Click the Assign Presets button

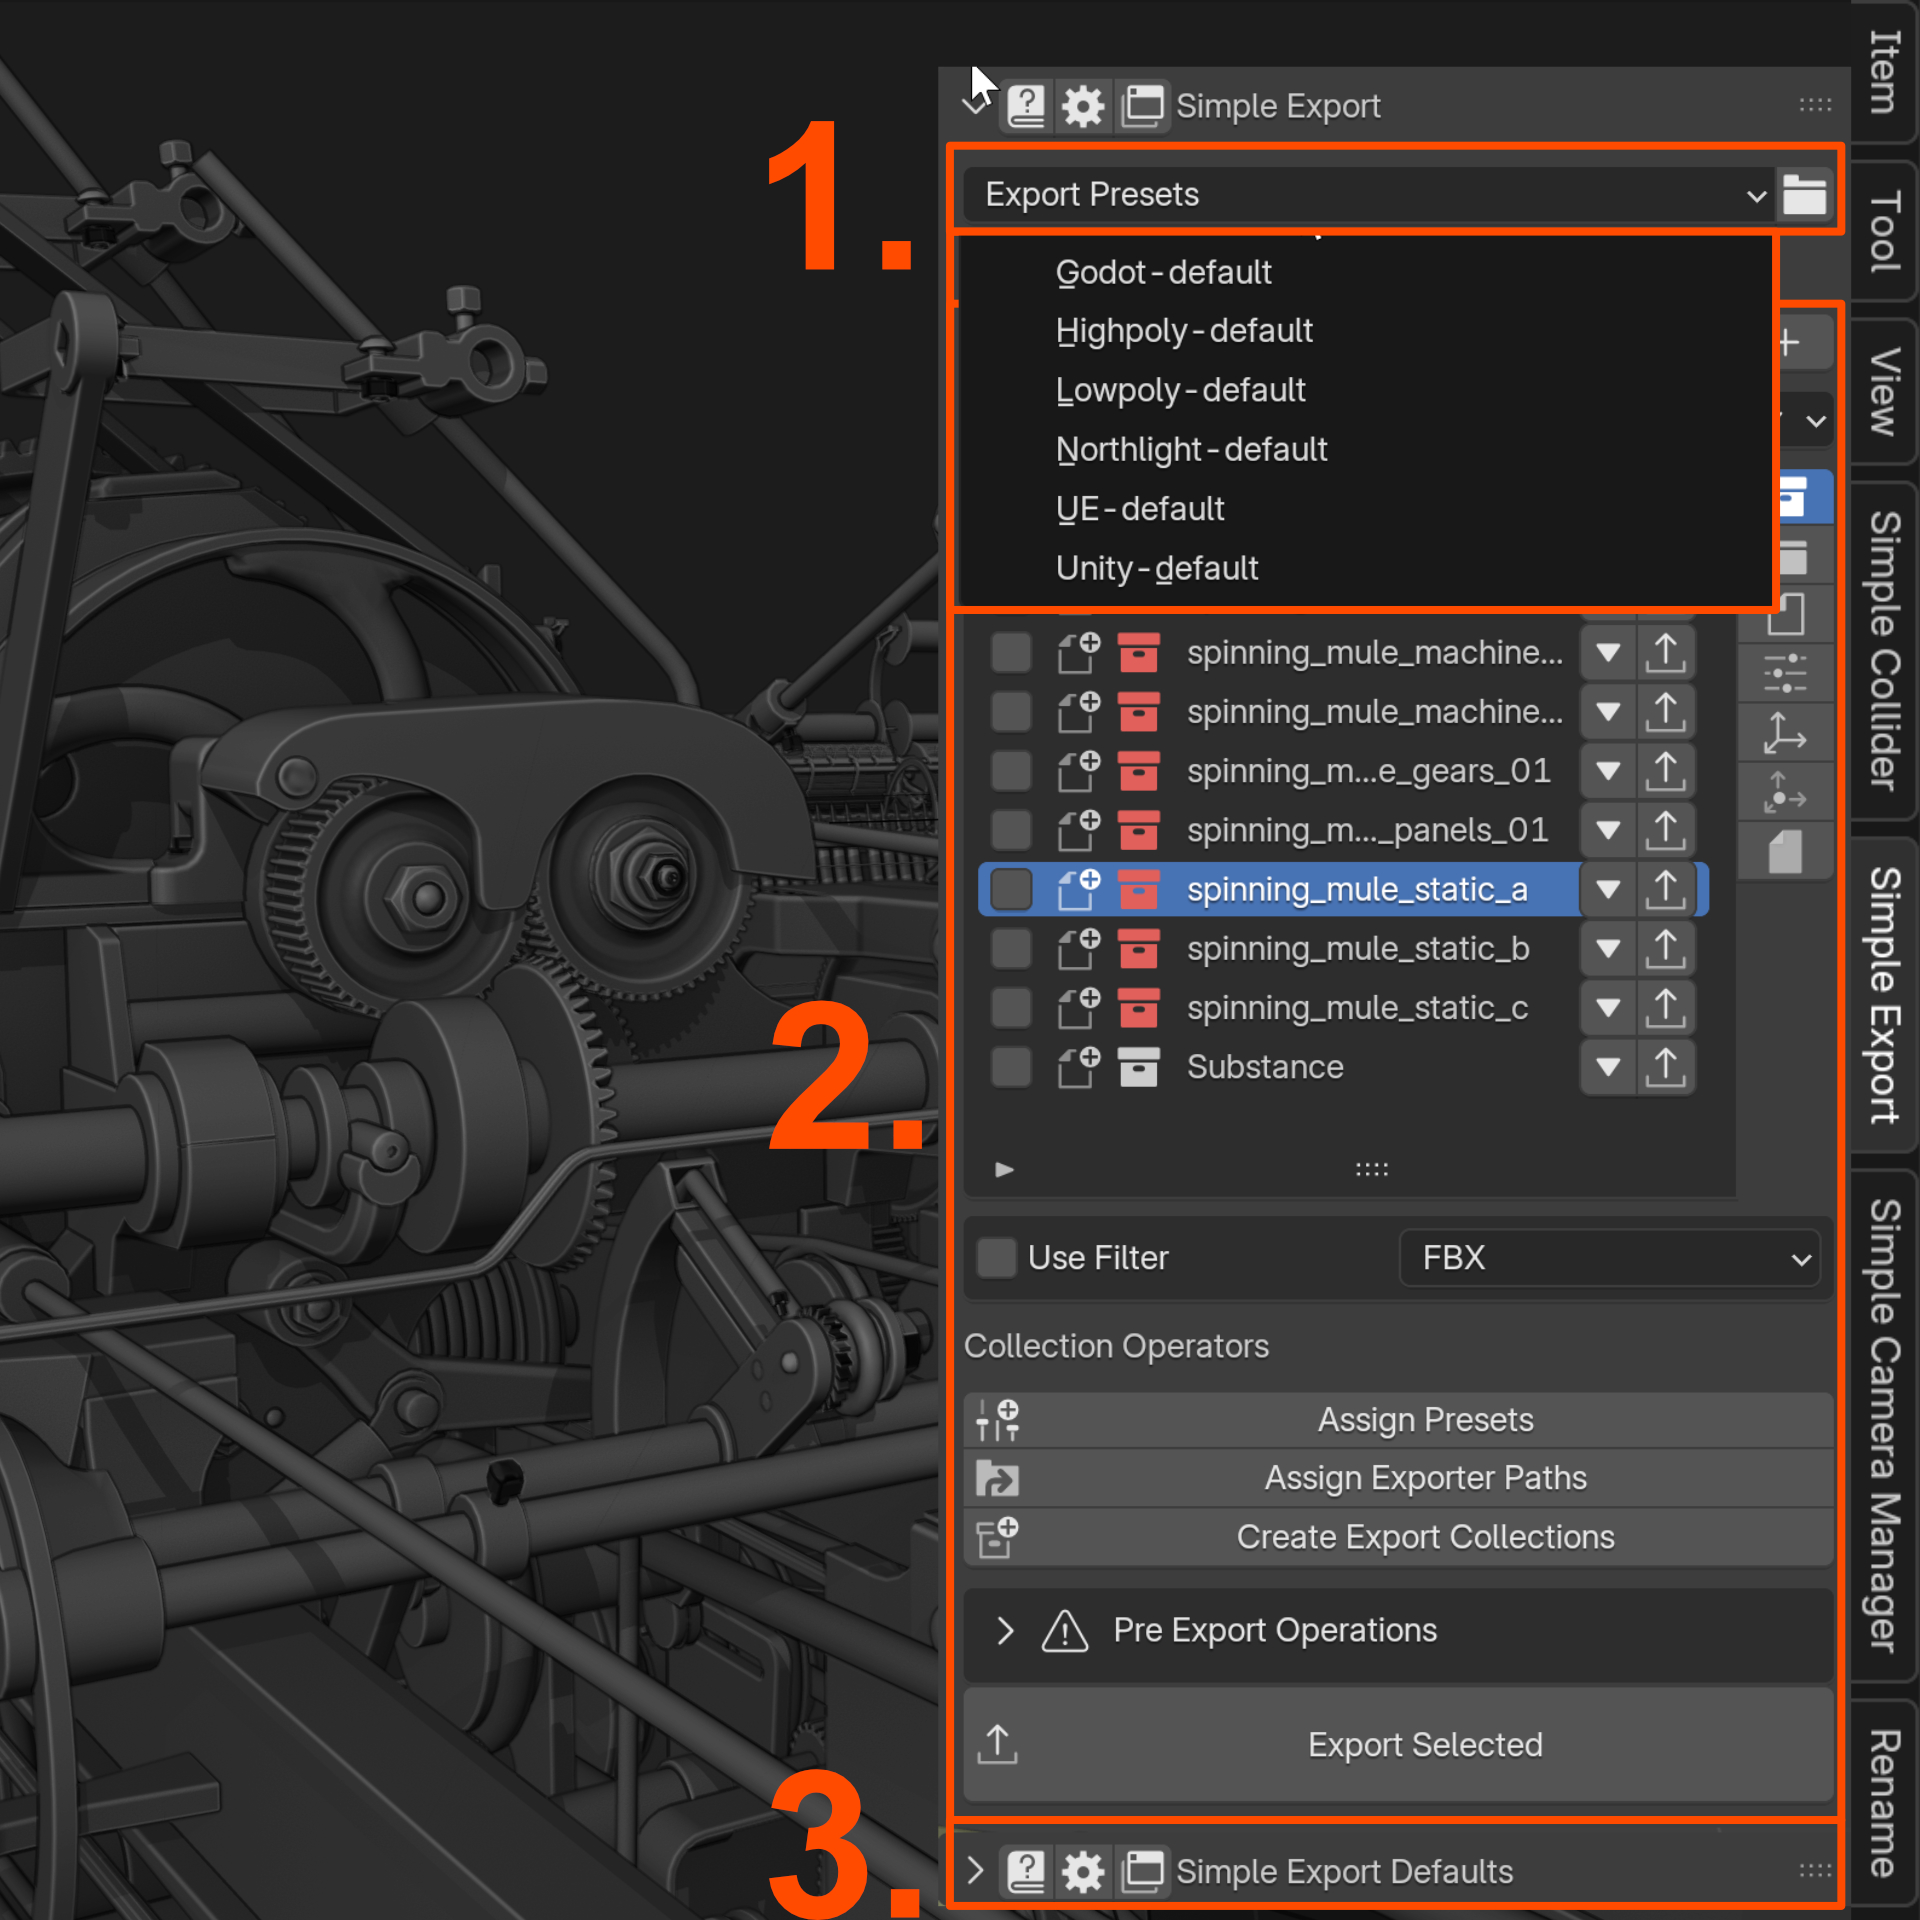pyautogui.click(x=1398, y=1420)
